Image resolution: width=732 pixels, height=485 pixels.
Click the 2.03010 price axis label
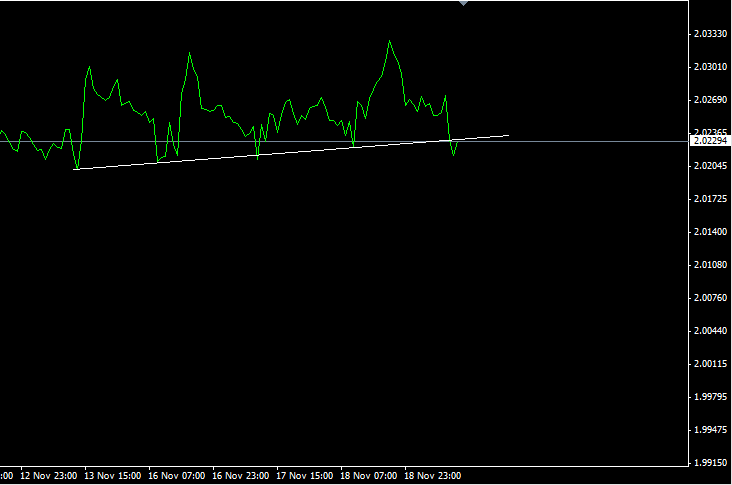(x=711, y=67)
